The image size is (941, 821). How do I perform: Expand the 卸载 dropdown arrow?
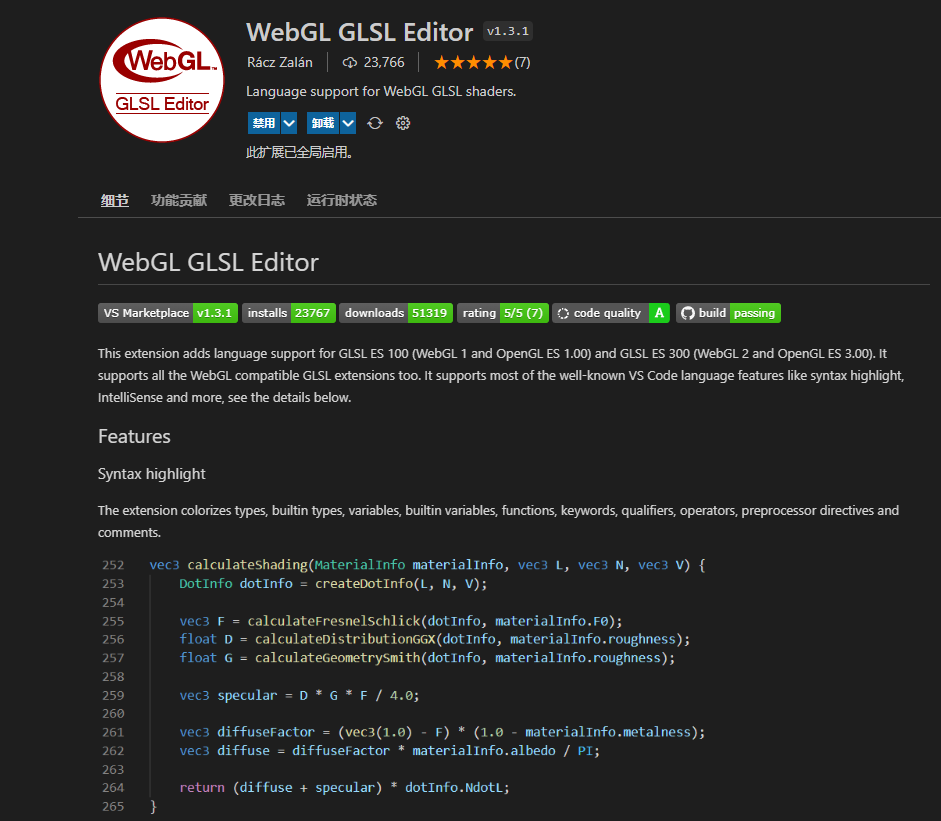[x=348, y=123]
